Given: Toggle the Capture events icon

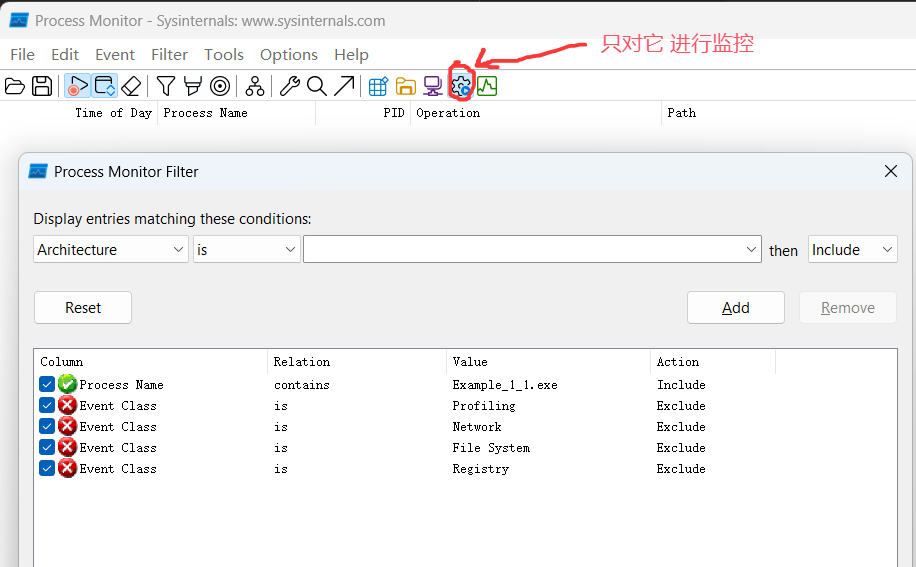Looking at the screenshot, I should (78, 86).
